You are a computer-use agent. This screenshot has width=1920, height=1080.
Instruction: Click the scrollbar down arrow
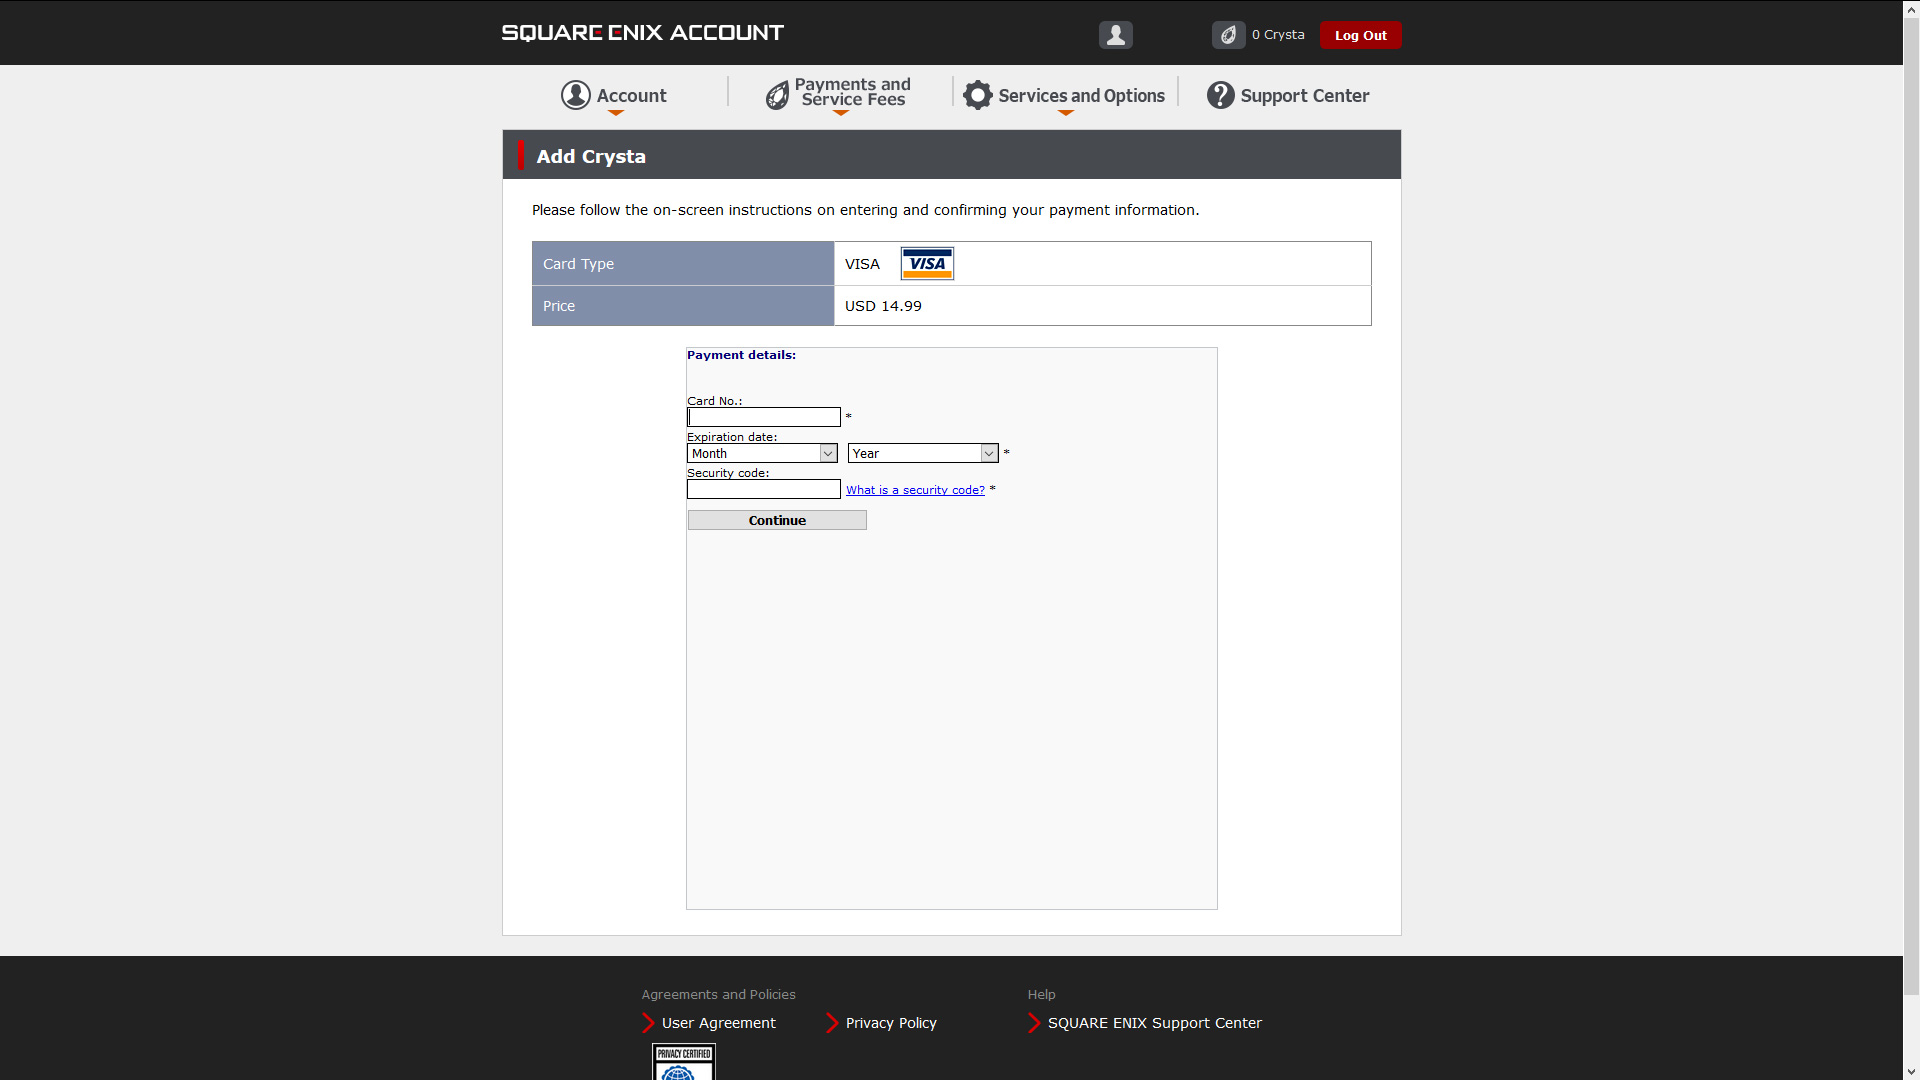pyautogui.click(x=1911, y=1071)
